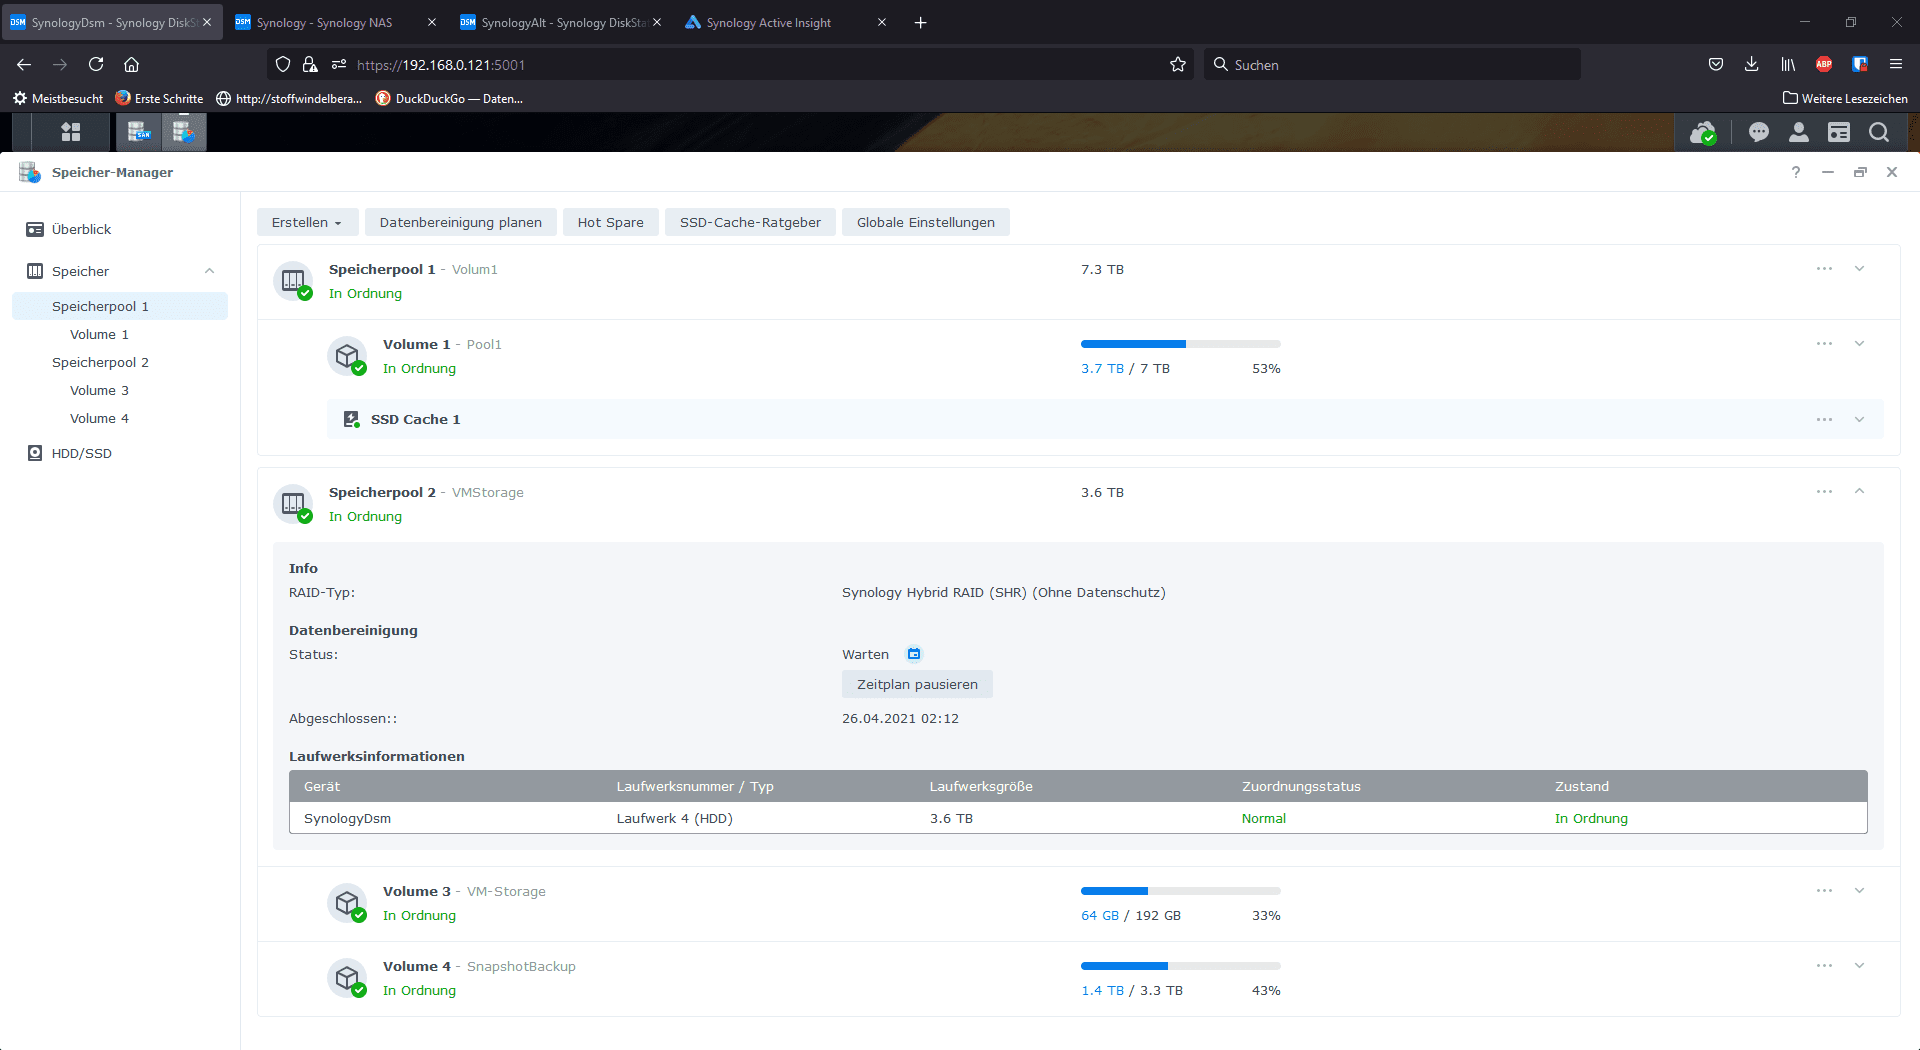
Task: Click the Volume 4 cube icon
Action: pyautogui.click(x=347, y=978)
